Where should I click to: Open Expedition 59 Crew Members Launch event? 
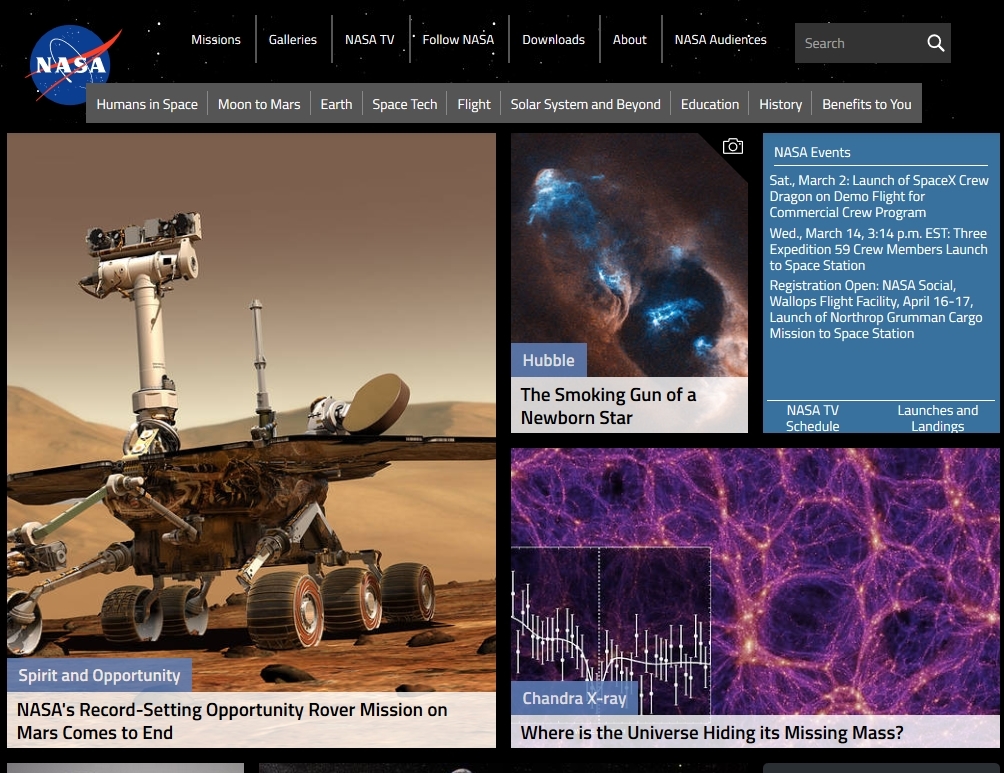(878, 249)
